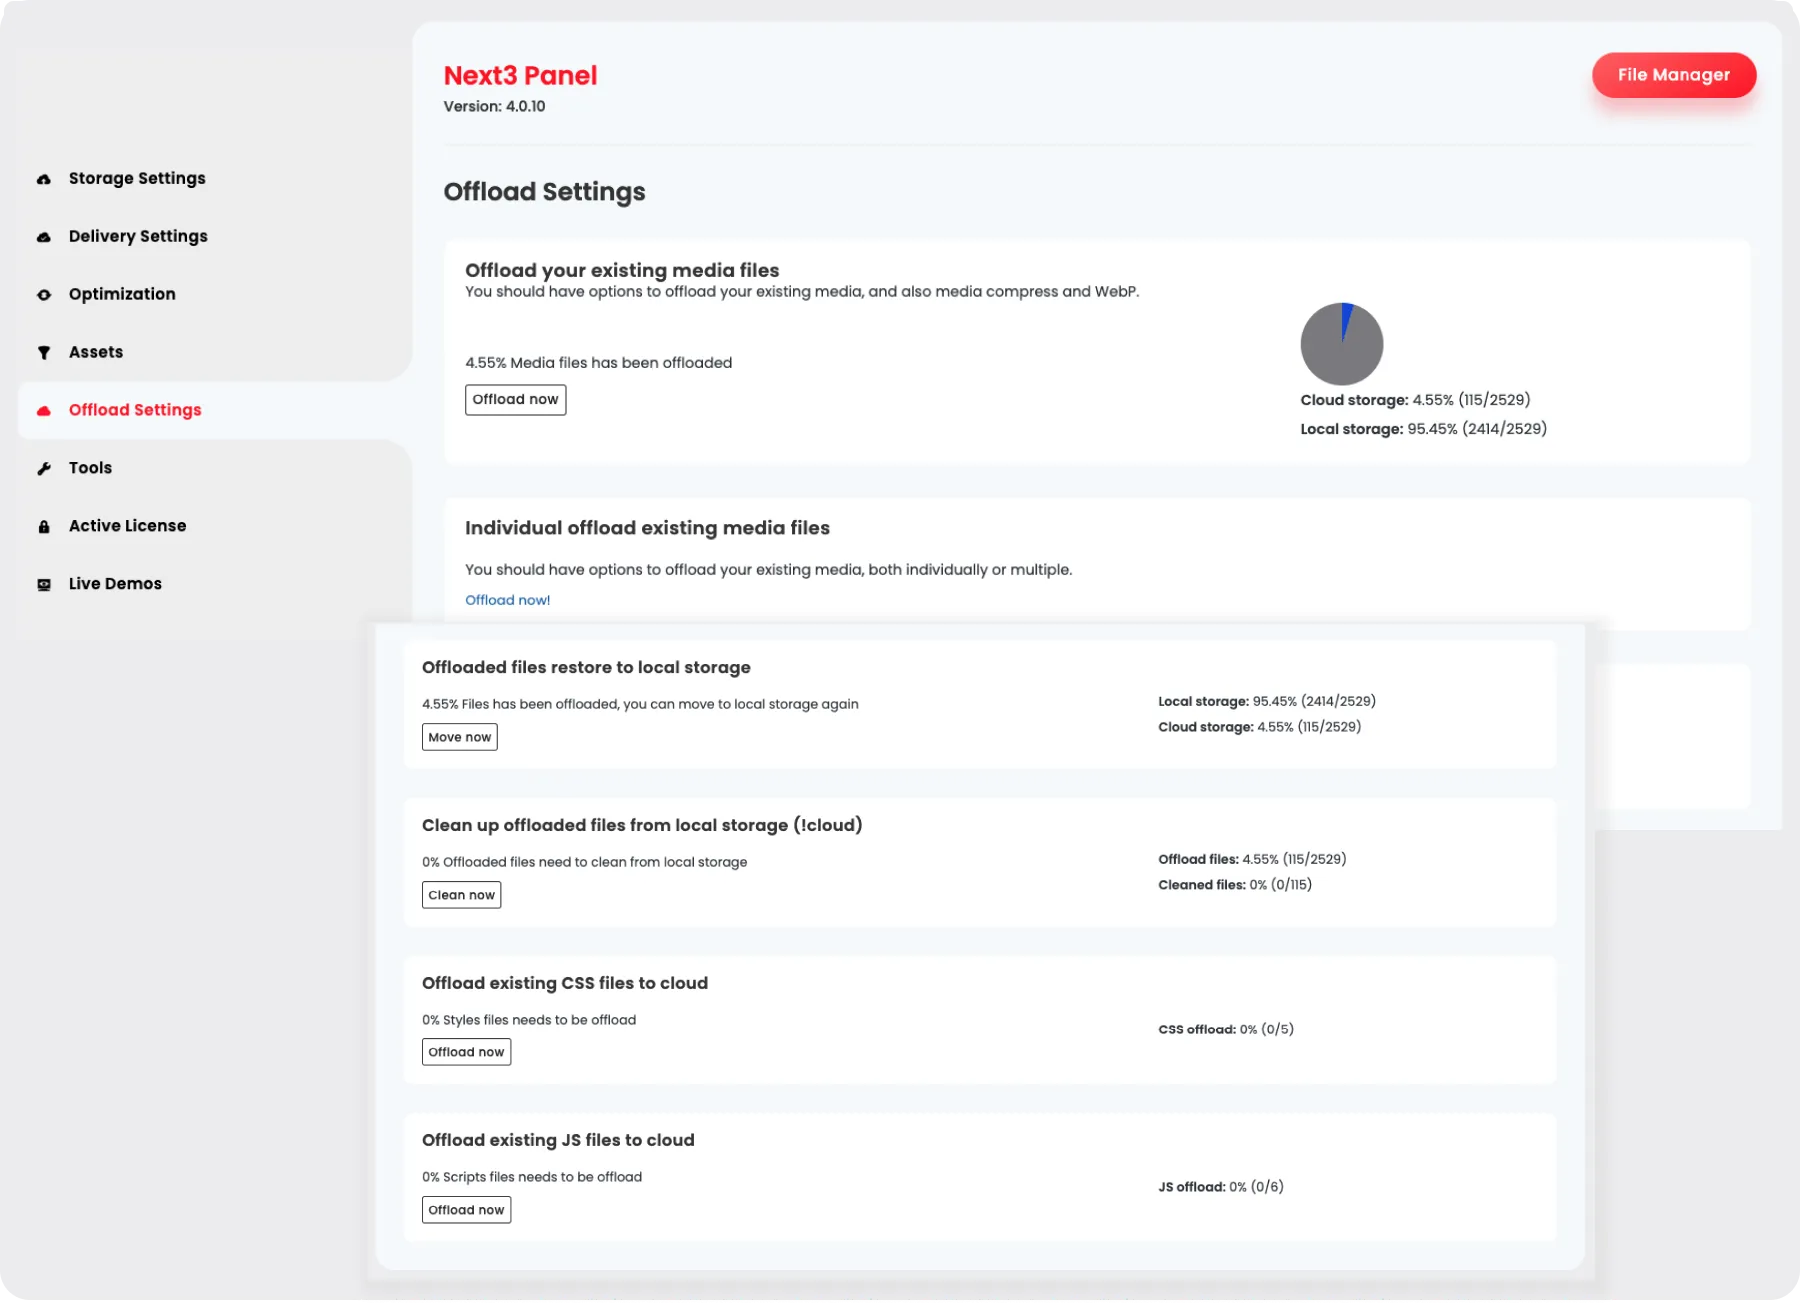Click Offload files: 4.55% (115/2529) value
The width and height of the screenshot is (1800, 1305).
tap(1252, 859)
